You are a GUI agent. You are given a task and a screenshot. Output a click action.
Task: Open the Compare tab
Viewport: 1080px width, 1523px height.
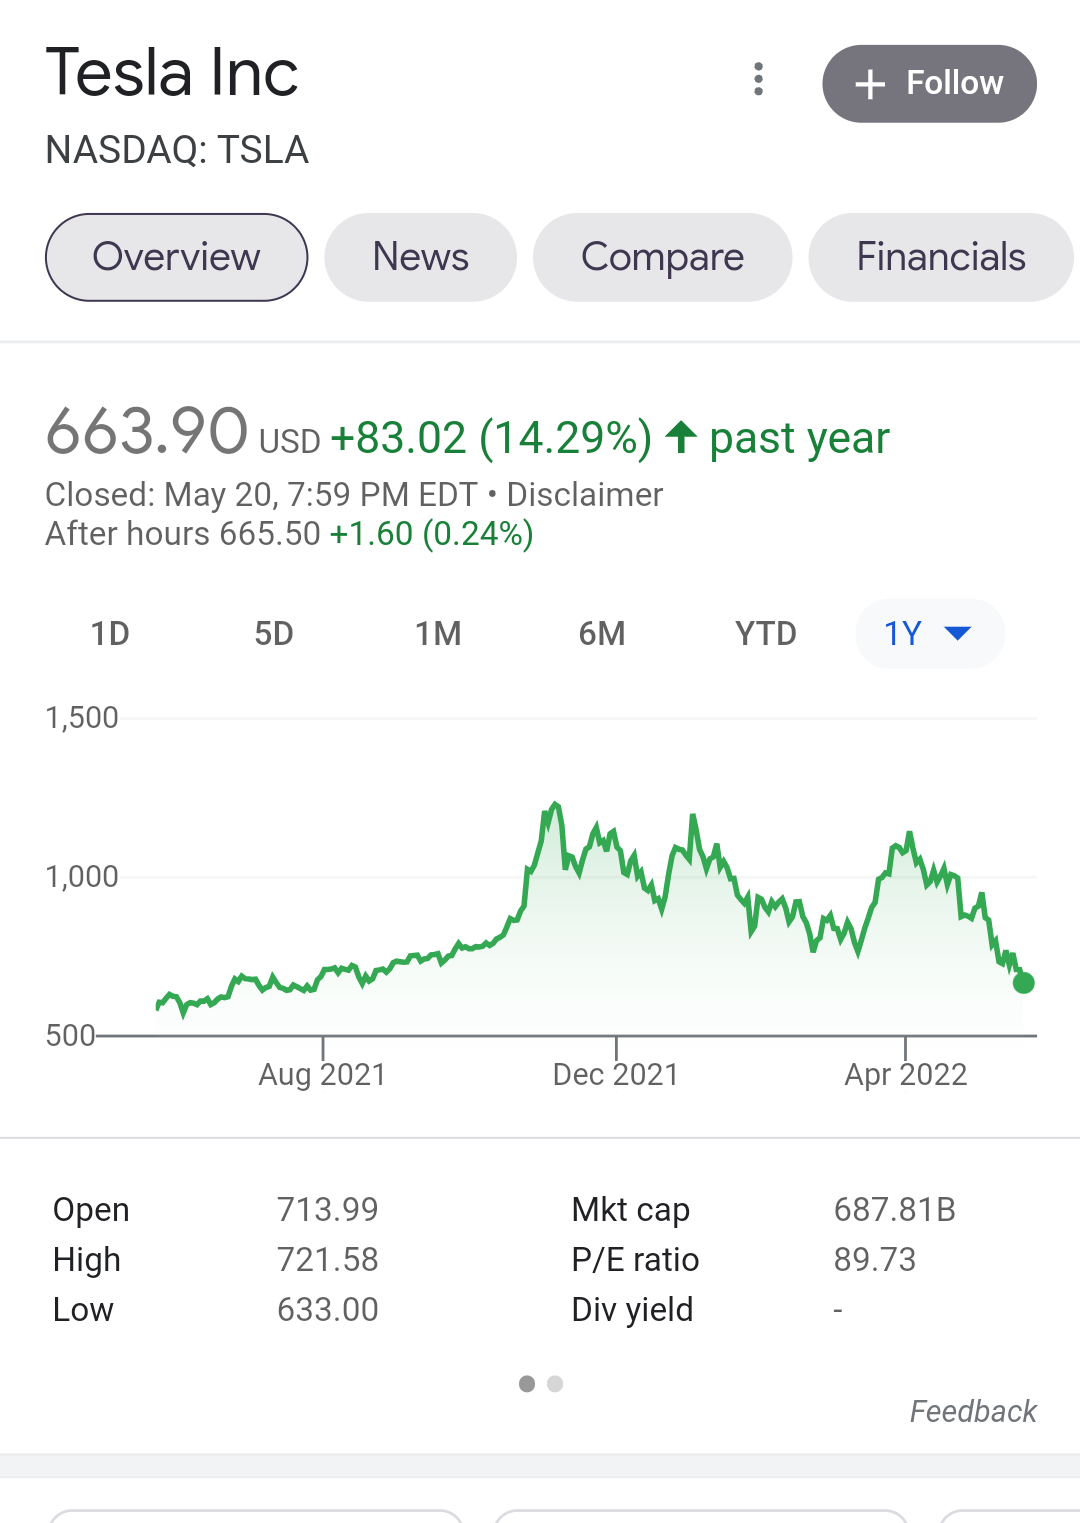pyautogui.click(x=662, y=257)
